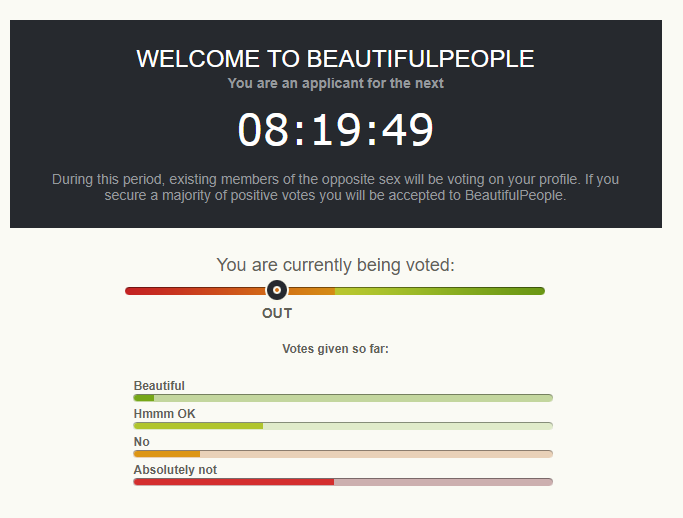Click the paragraph explaining the voting period
Viewport: 683px width, 518px height.
(x=336, y=187)
